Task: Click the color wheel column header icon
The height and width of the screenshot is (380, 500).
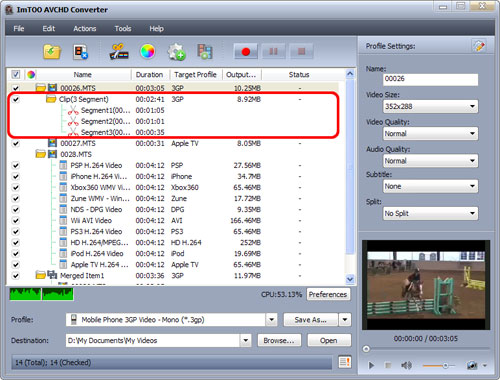Action: click(x=31, y=74)
